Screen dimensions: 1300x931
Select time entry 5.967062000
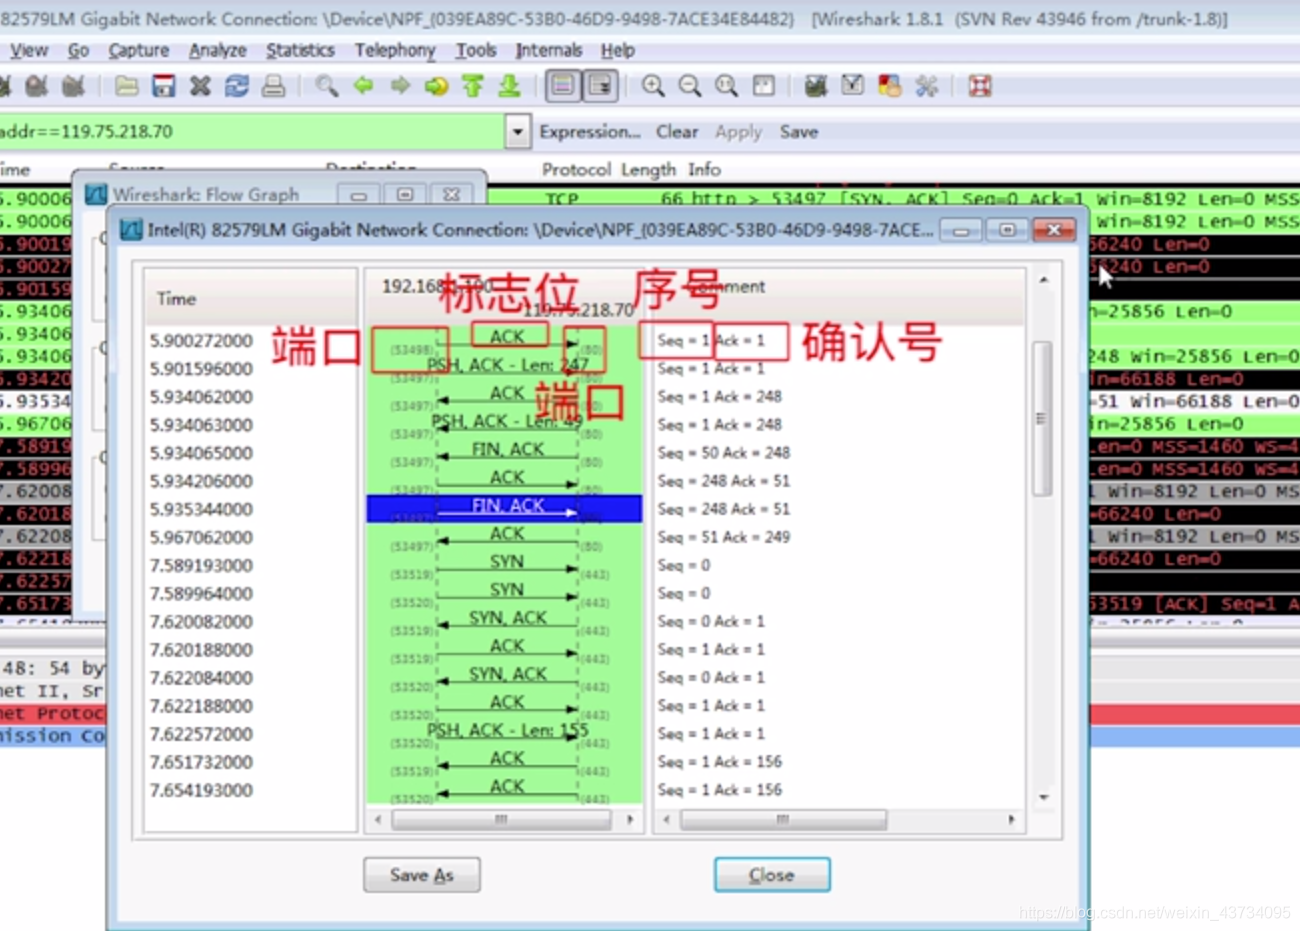201,537
